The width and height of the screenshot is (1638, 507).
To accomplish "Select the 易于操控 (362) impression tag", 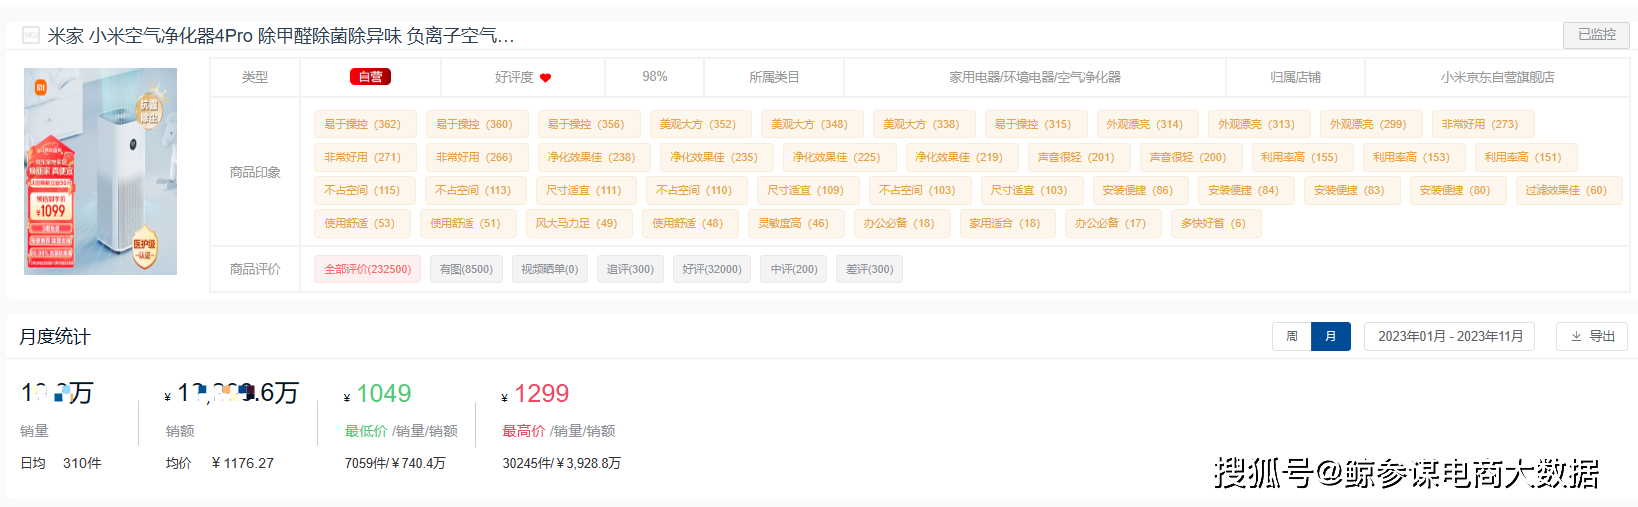I will tap(363, 124).
